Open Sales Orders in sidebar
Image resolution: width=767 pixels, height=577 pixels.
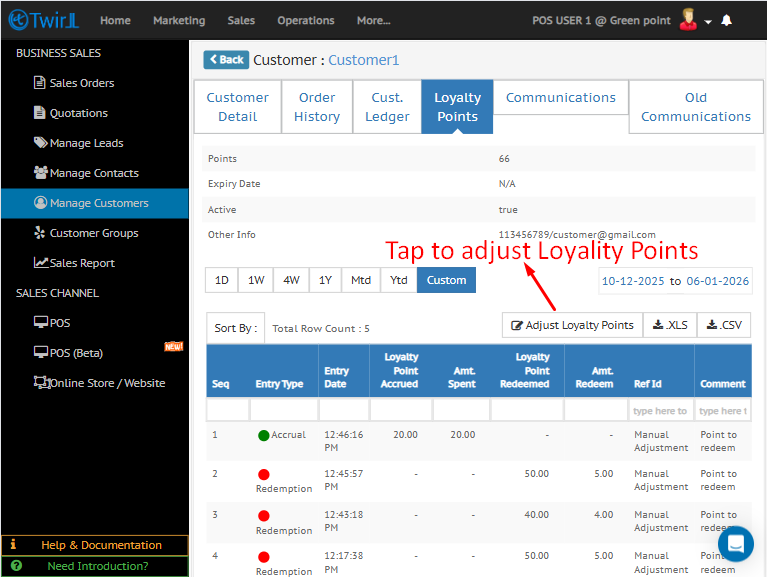[x=82, y=83]
